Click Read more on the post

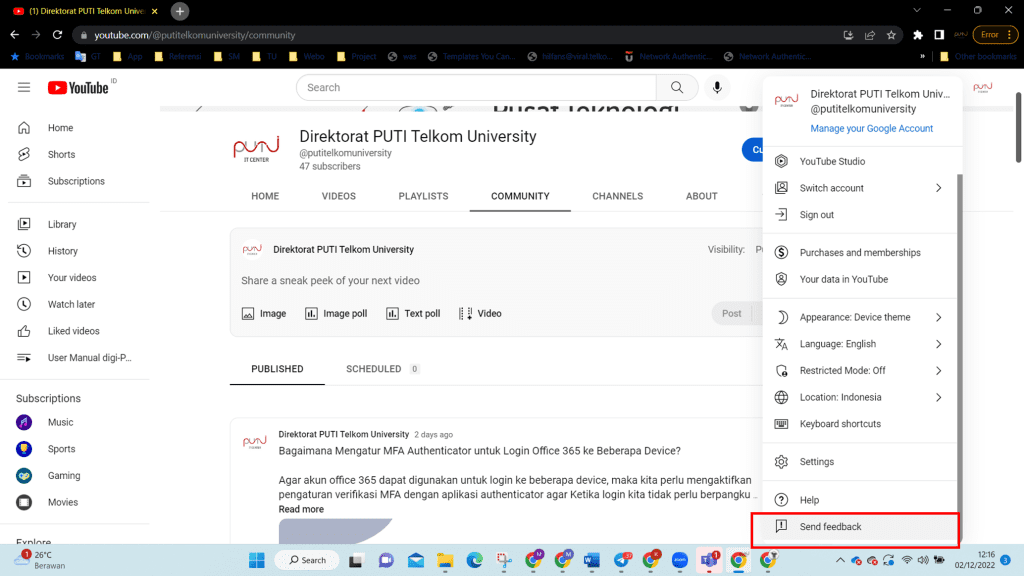click(x=300, y=509)
